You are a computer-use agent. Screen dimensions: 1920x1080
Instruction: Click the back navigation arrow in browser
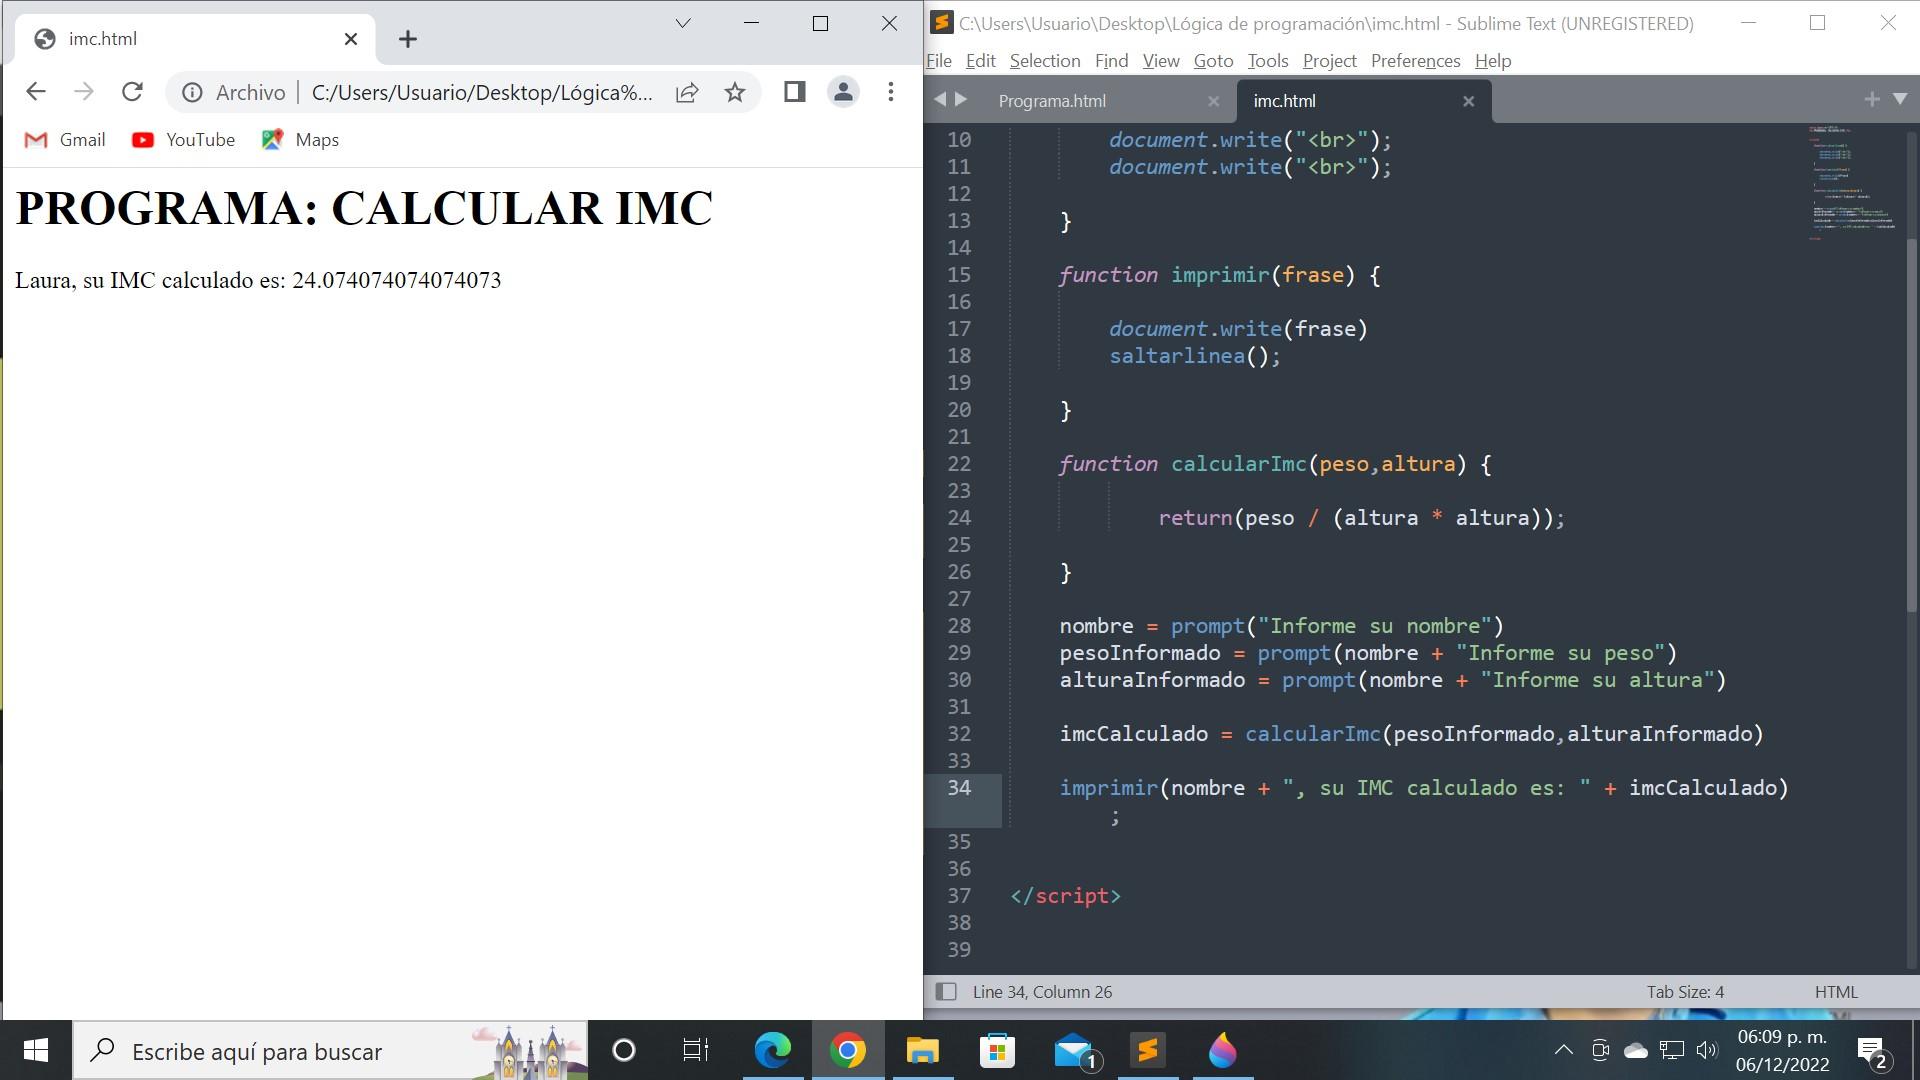37,92
